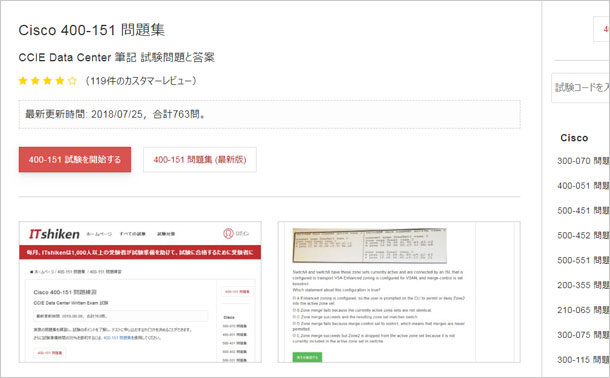
Task: Click the green button in right thumbnail
Action: pyautogui.click(x=307, y=357)
